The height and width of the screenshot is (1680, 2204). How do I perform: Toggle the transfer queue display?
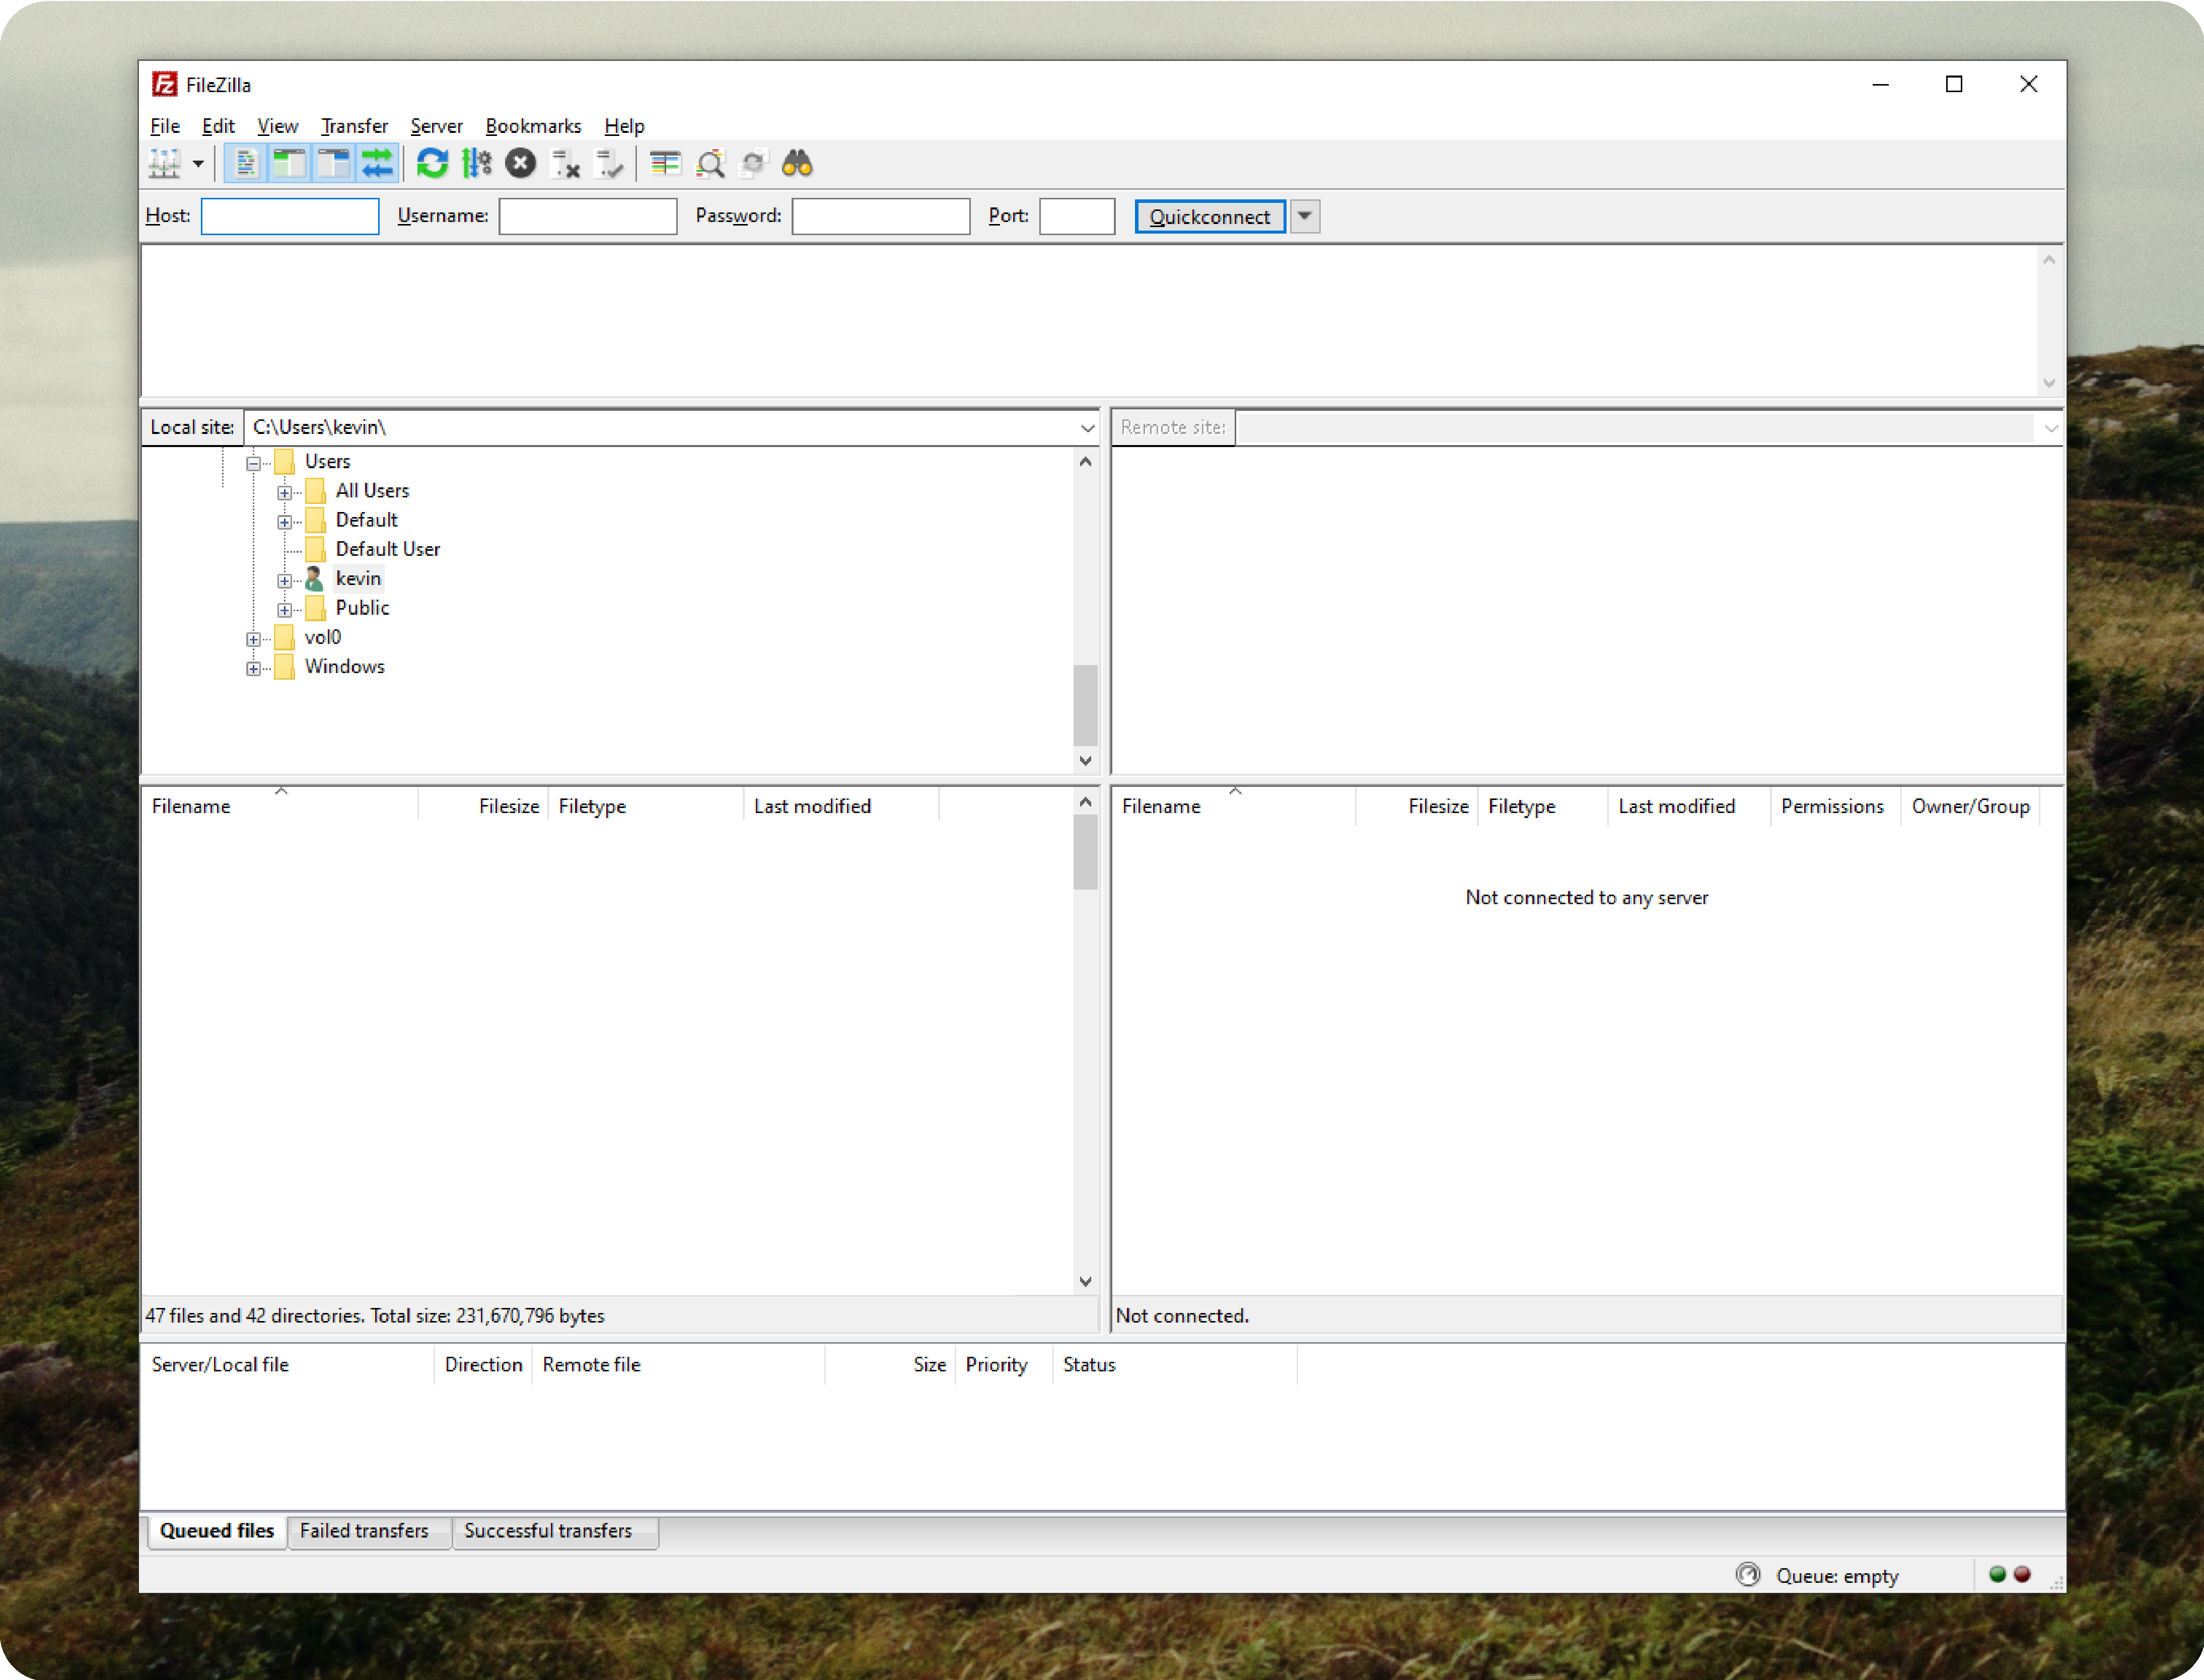pos(377,163)
